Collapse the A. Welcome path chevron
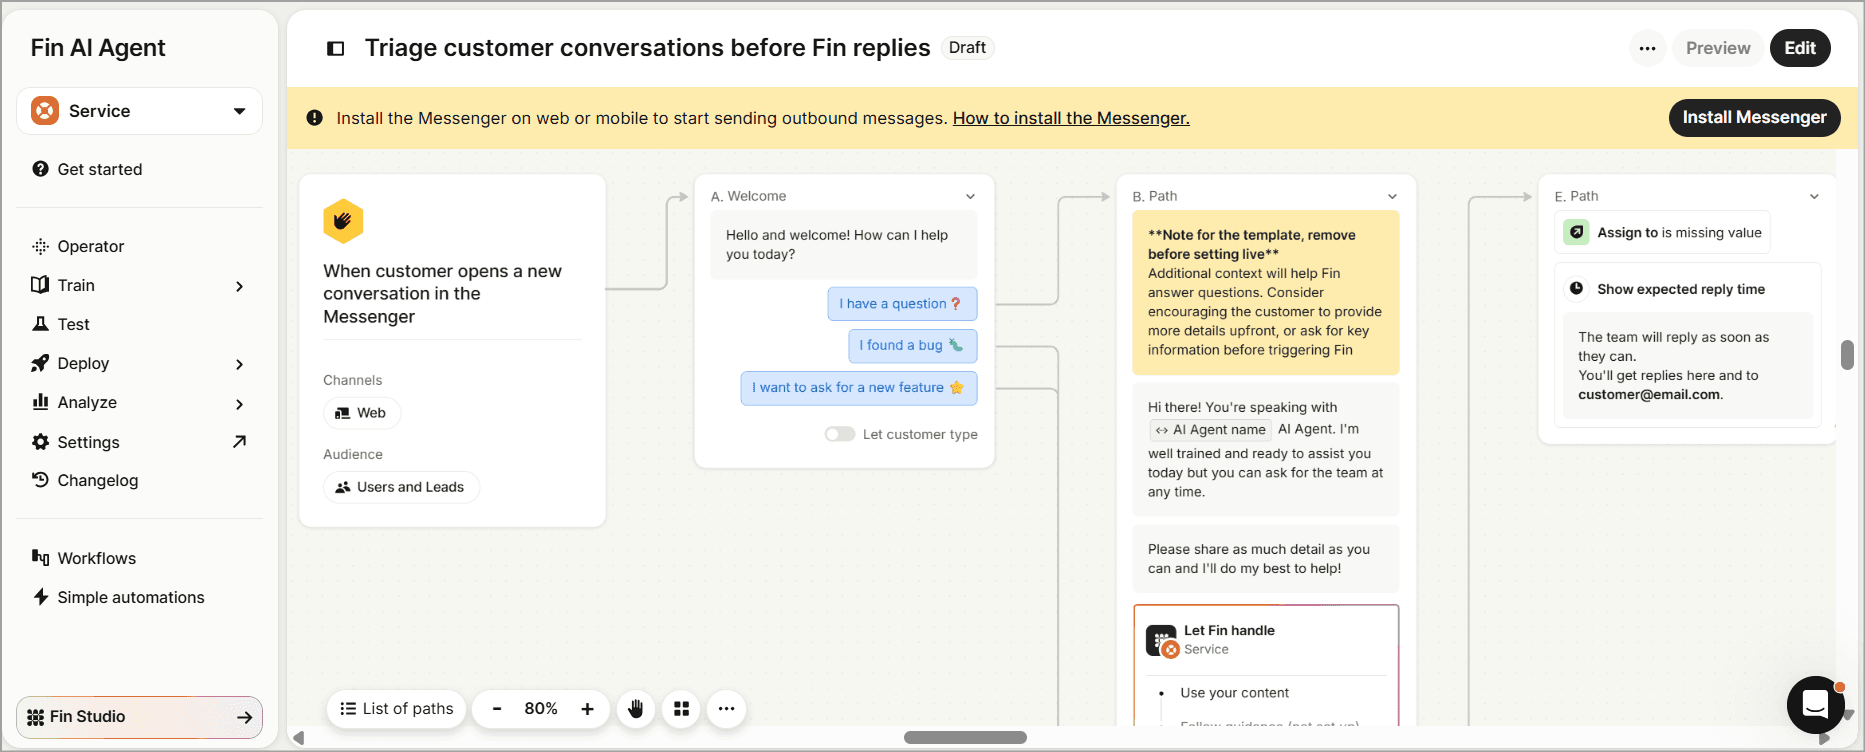Image resolution: width=1865 pixels, height=752 pixels. (x=970, y=196)
